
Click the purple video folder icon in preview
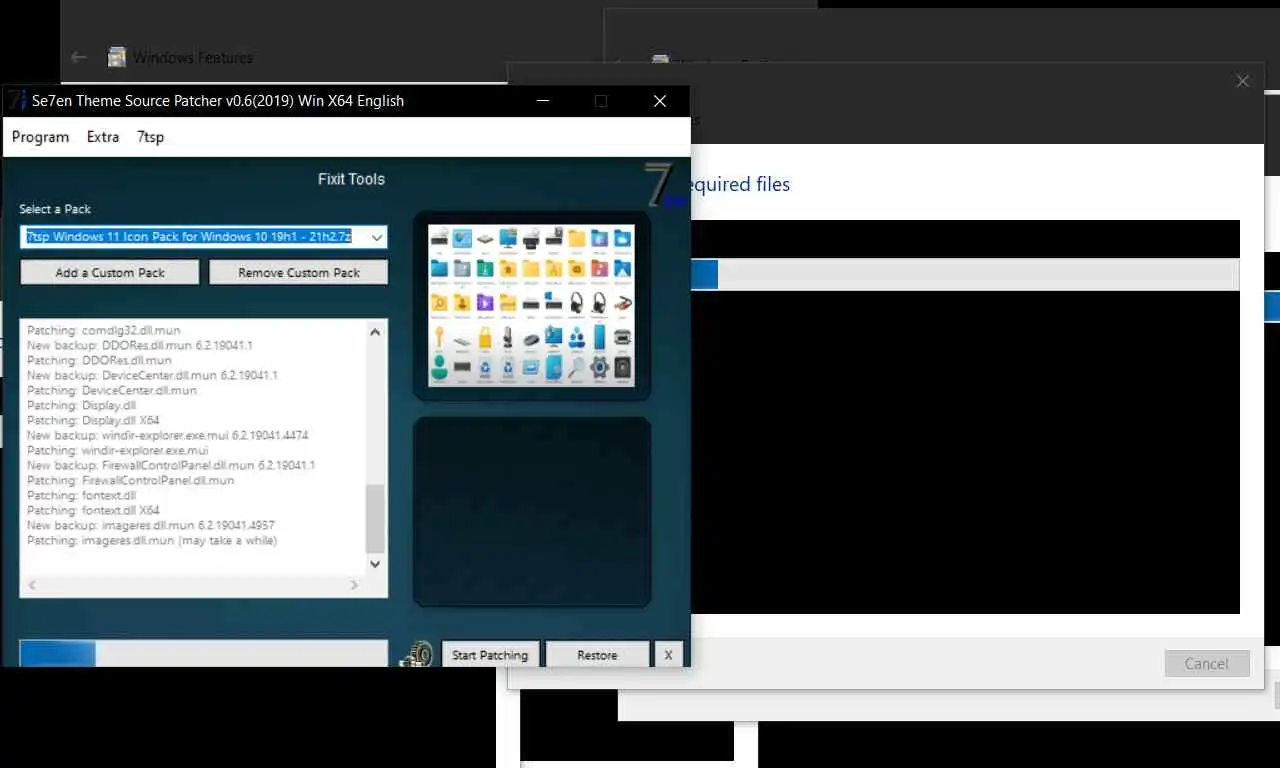pyautogui.click(x=485, y=302)
